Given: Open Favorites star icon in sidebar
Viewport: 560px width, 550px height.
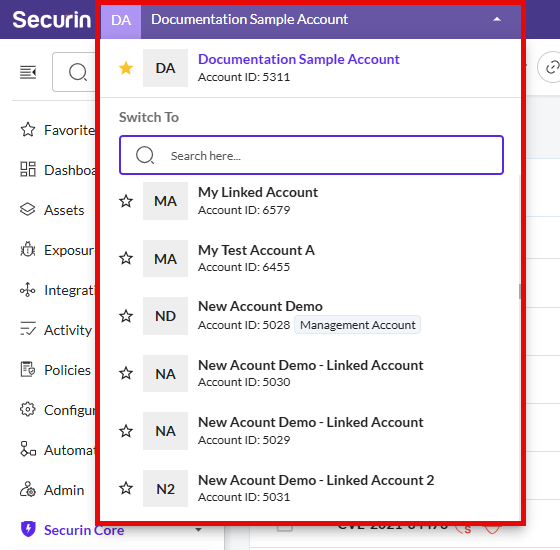Looking at the screenshot, I should coord(28,130).
